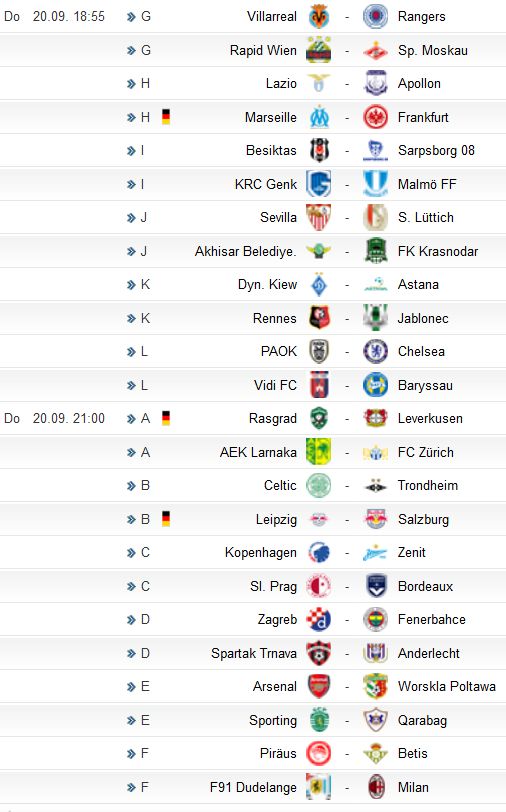Screen dimensions: 506x812
Task: Click the F91 Dudelange team name
Action: pyautogui.click(x=253, y=788)
